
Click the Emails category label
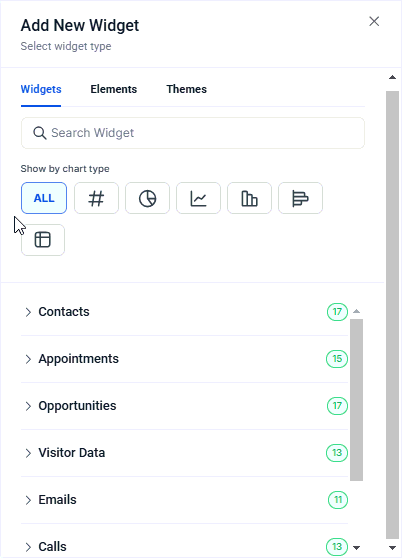tap(57, 500)
